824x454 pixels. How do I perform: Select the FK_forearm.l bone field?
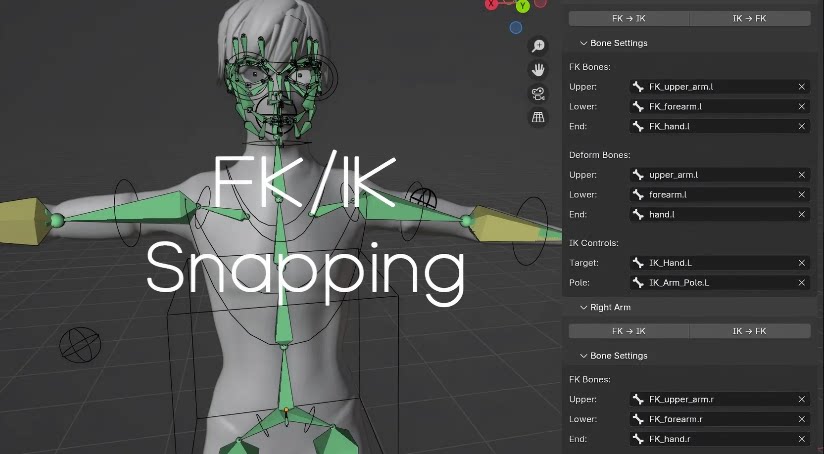(x=720, y=107)
